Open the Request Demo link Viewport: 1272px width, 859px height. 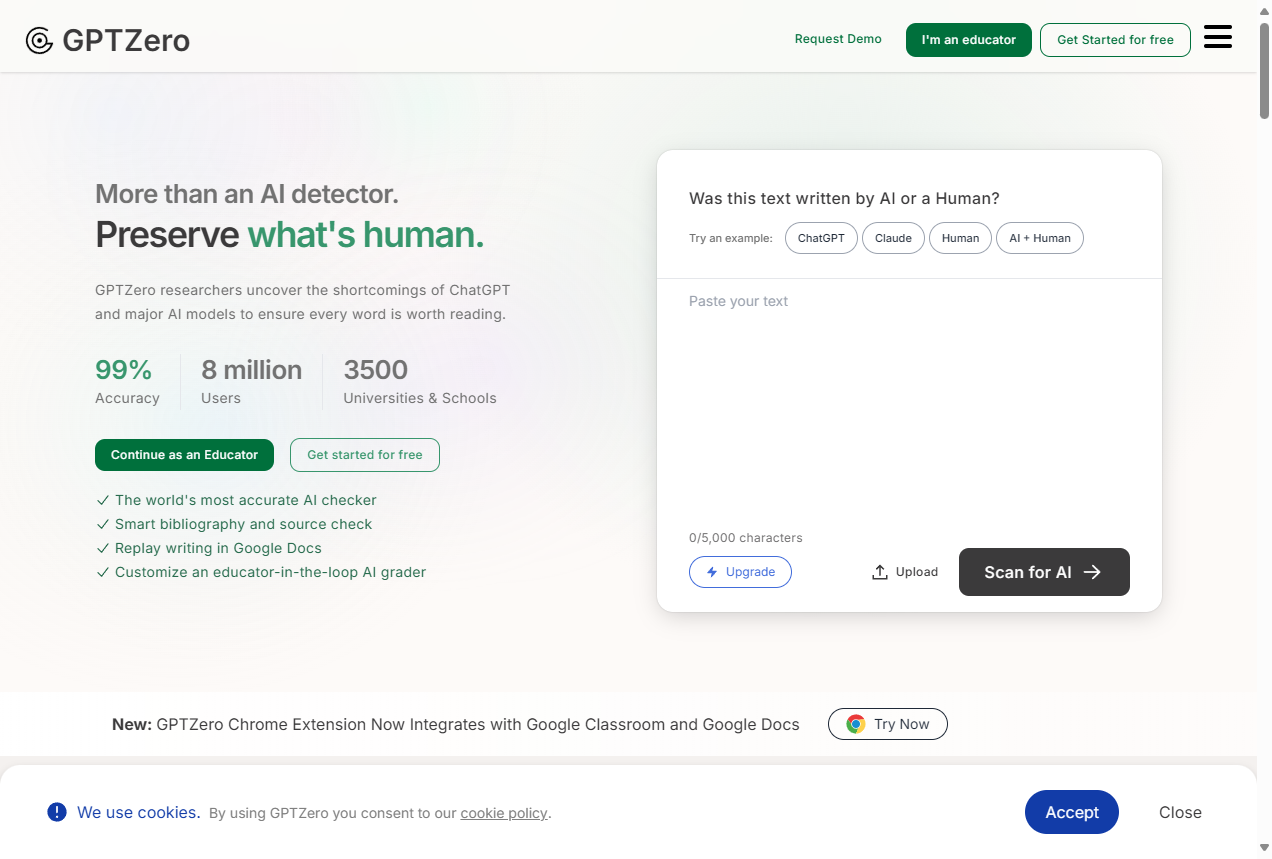838,39
